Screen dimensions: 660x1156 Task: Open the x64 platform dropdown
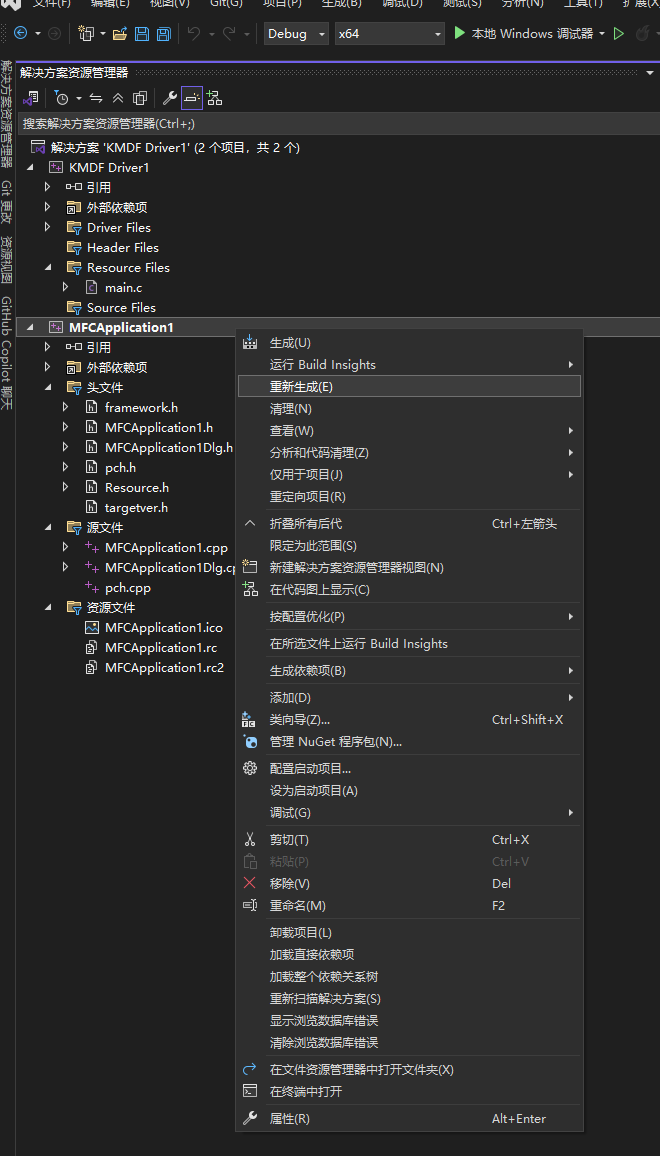point(389,34)
